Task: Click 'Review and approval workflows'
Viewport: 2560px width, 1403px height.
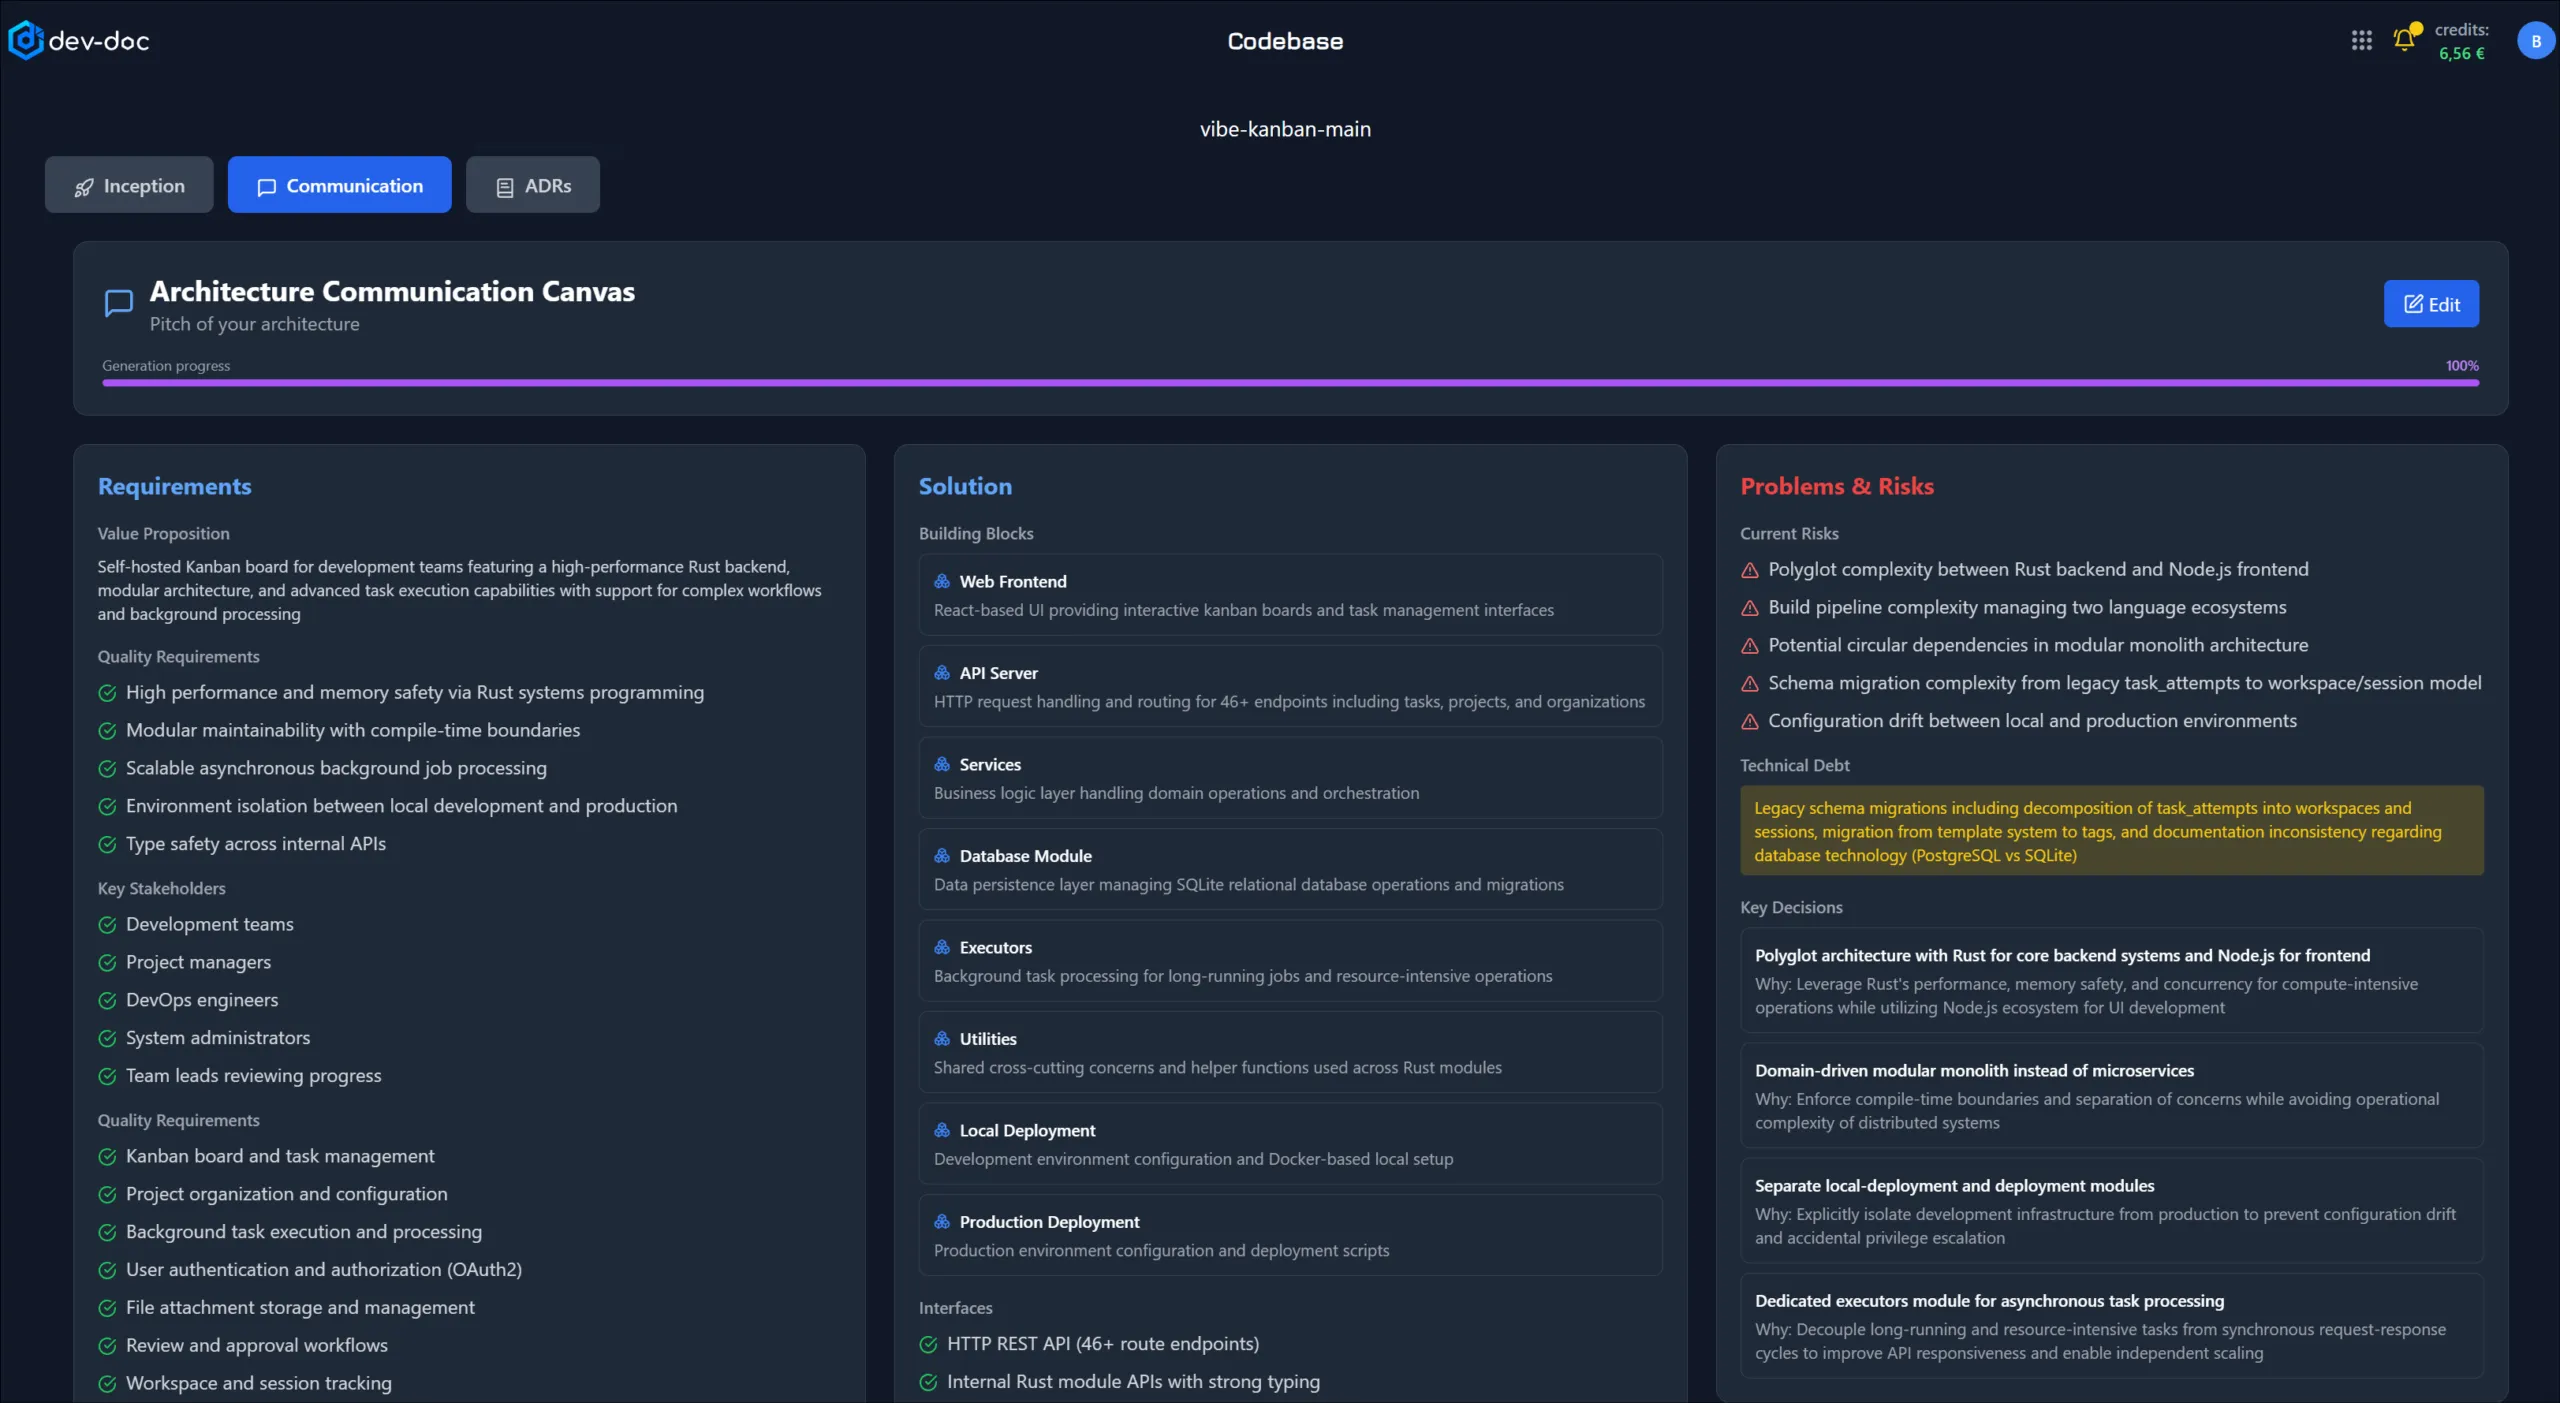Action: [x=257, y=1346]
